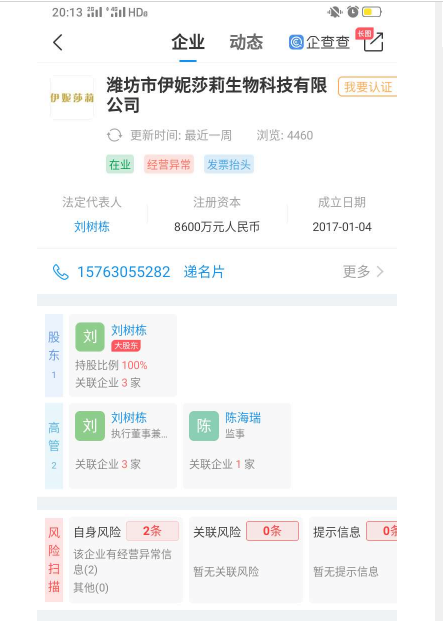Open legal representative 刘树栋 link

(x=92, y=227)
